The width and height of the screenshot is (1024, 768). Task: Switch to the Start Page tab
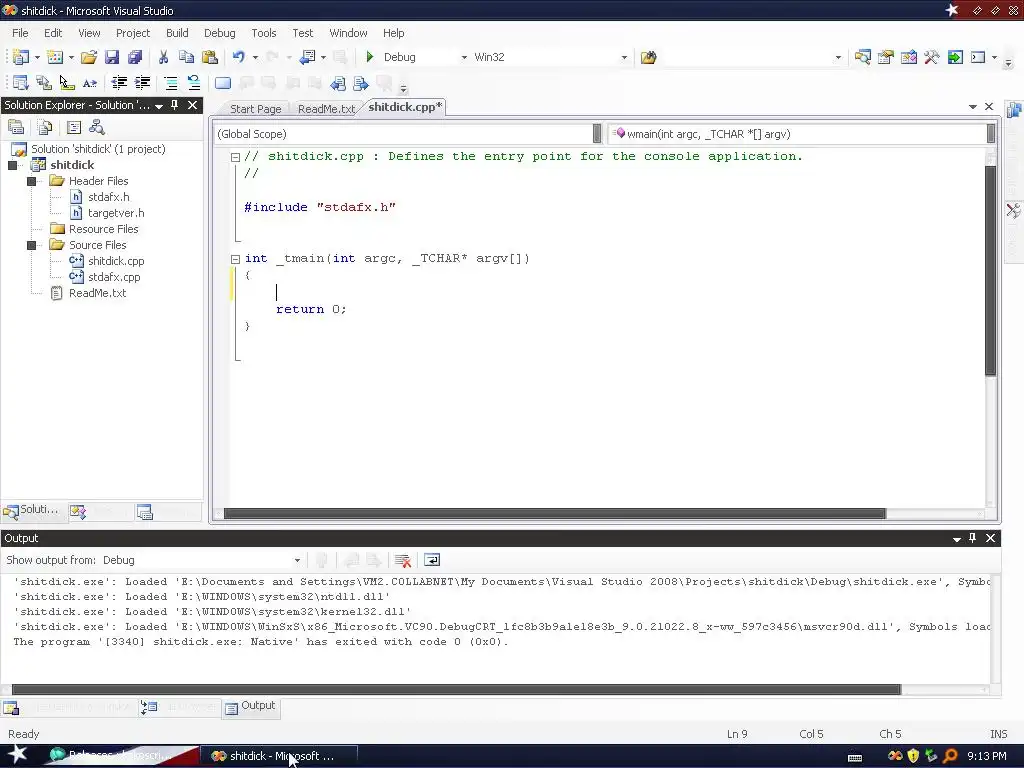click(255, 109)
